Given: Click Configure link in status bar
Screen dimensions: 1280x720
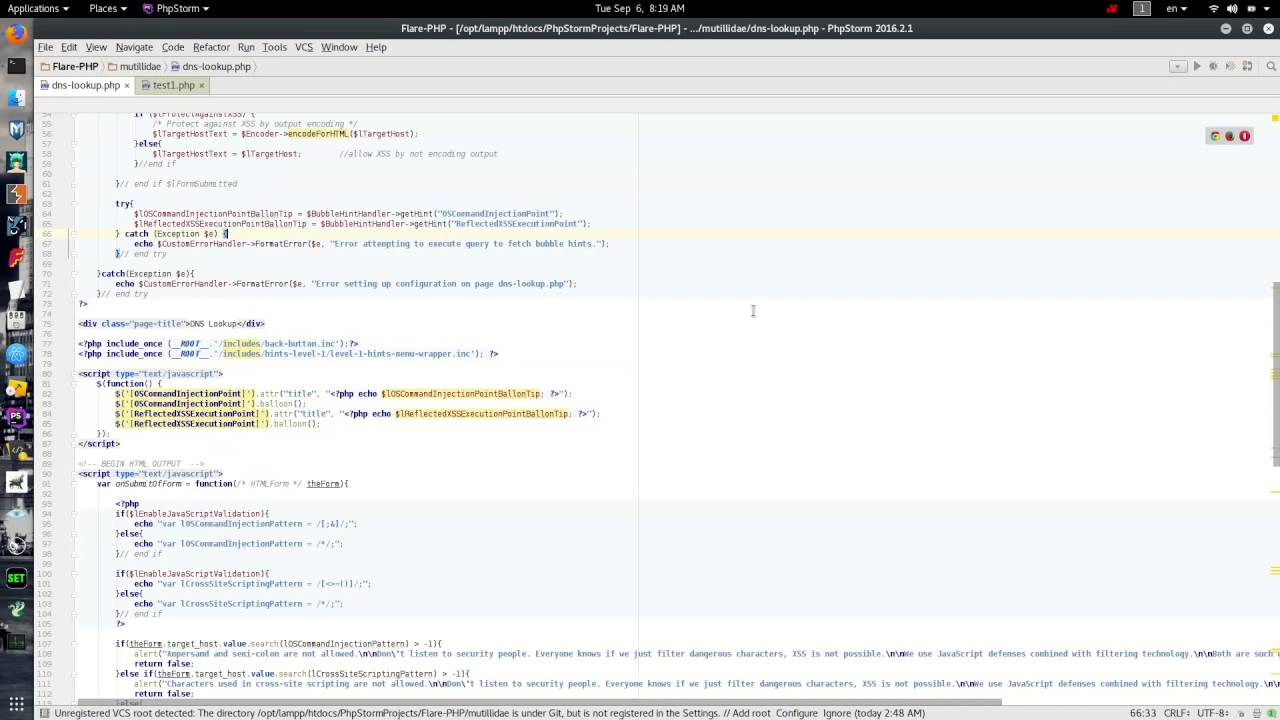Looking at the screenshot, I should [796, 713].
